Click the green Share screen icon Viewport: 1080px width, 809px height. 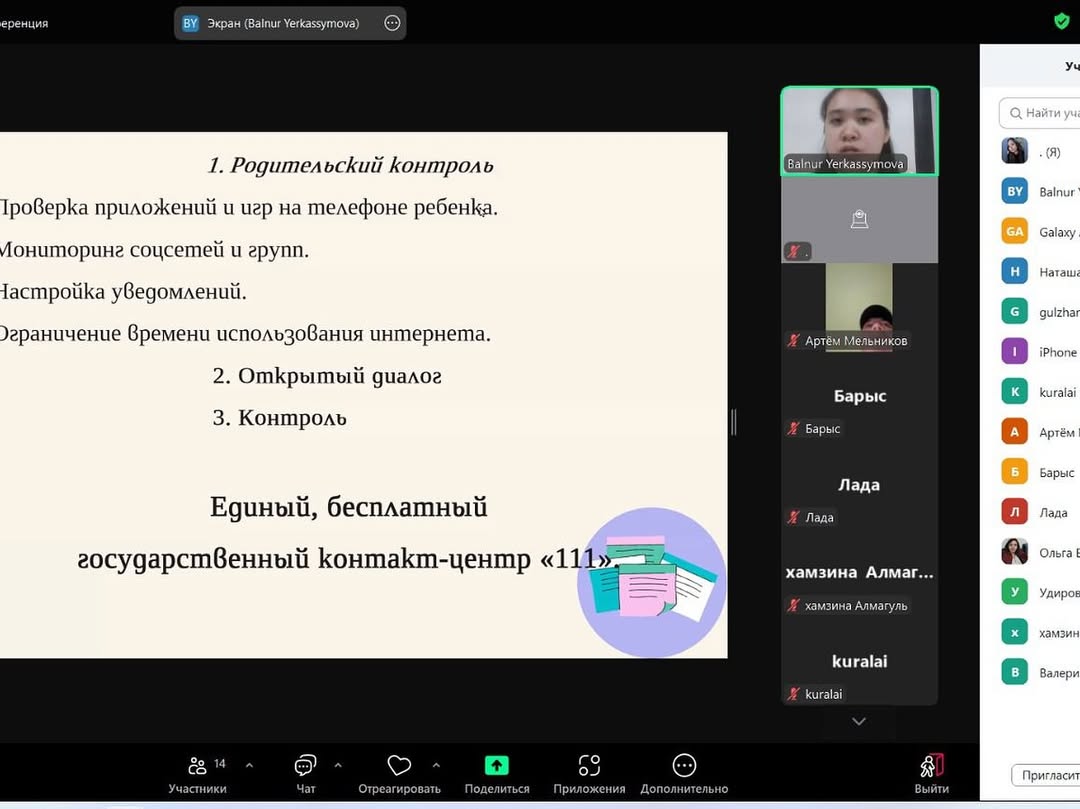tap(497, 766)
